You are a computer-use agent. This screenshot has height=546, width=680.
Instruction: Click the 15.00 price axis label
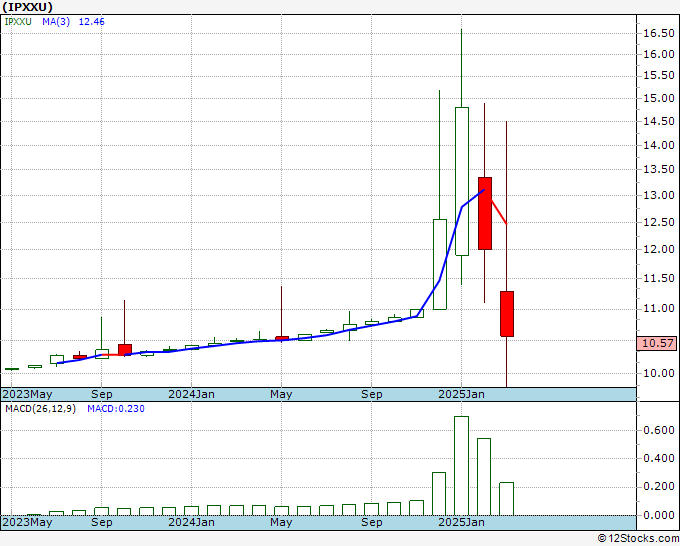659,98
